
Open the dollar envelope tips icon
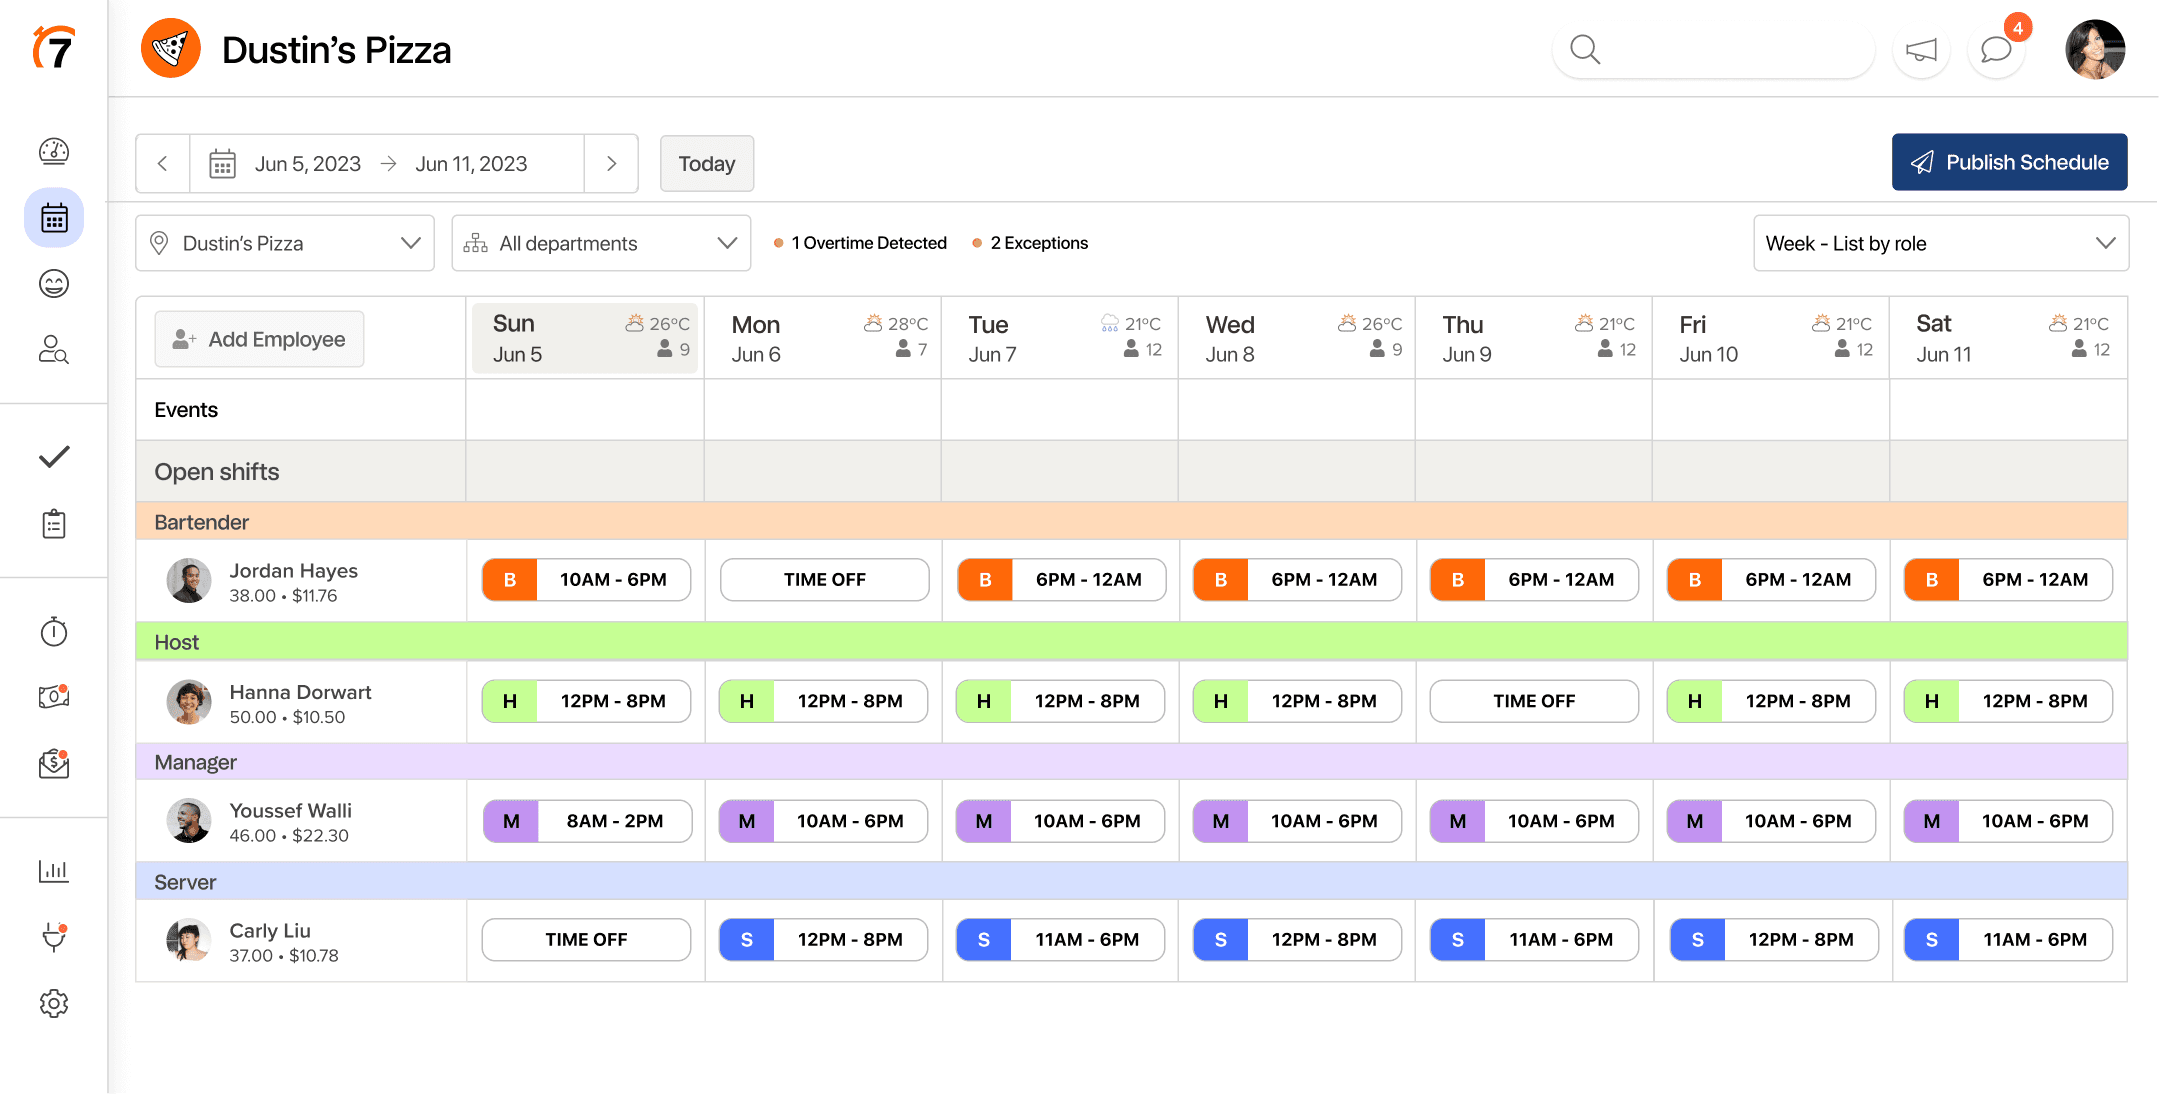[x=54, y=763]
